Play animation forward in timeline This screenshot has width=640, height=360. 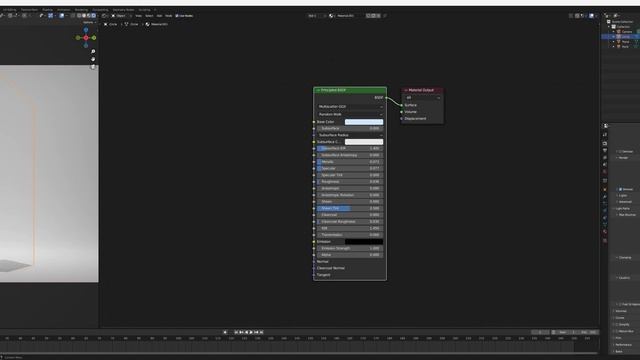tap(251, 332)
